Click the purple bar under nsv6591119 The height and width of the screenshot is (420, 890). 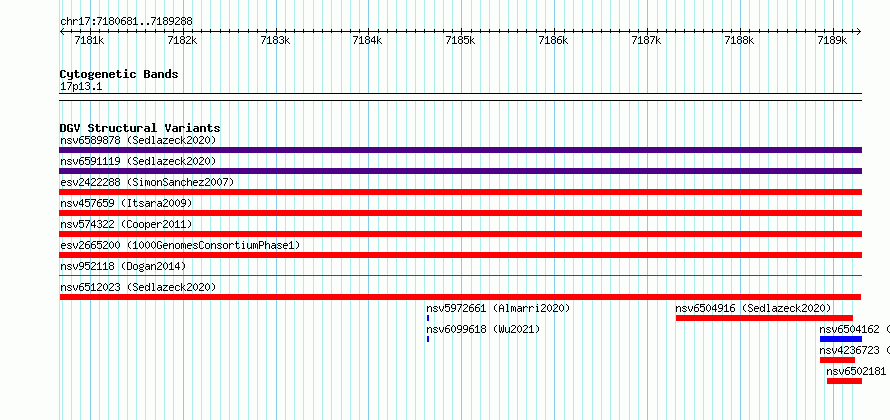460,171
